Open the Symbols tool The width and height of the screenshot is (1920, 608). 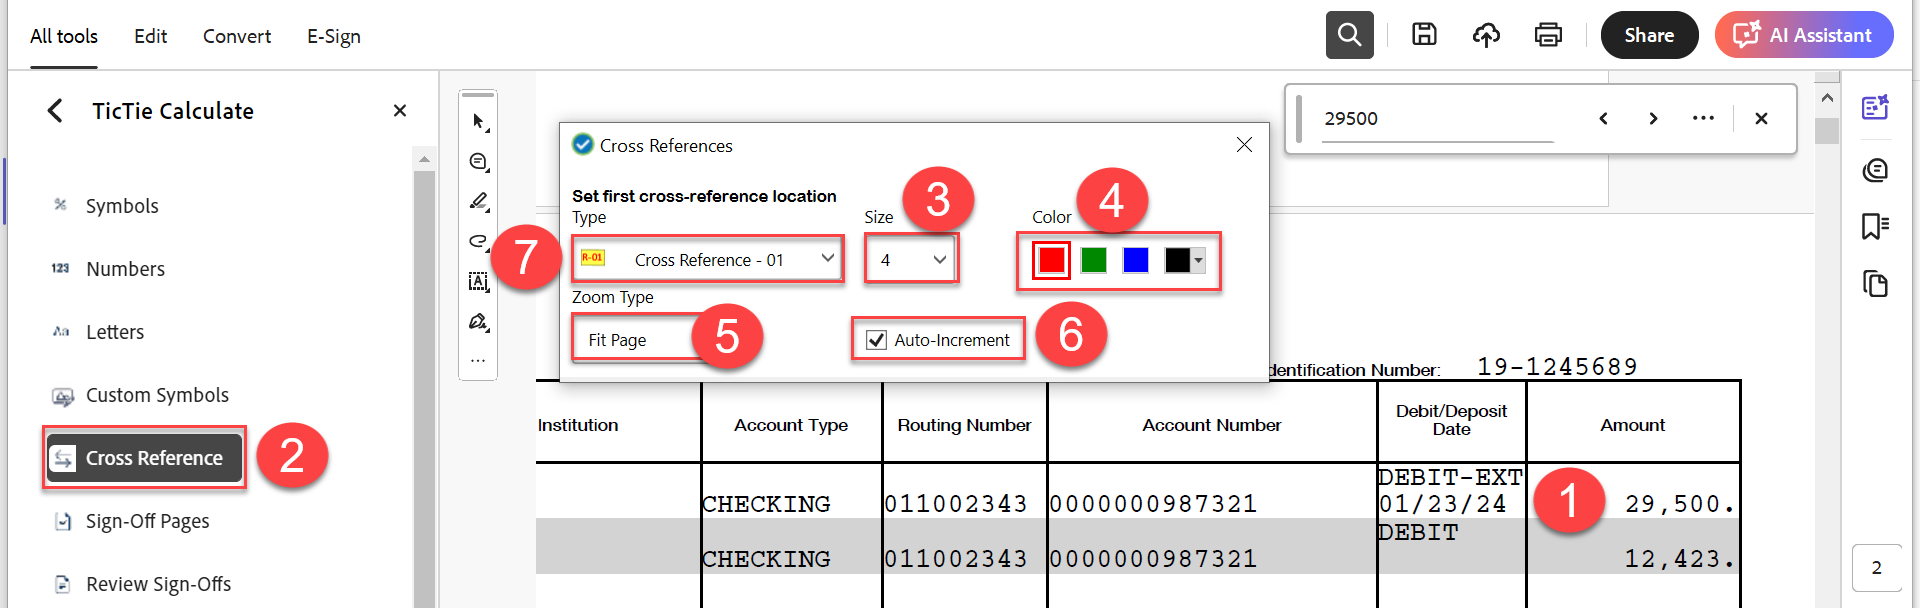[122, 206]
